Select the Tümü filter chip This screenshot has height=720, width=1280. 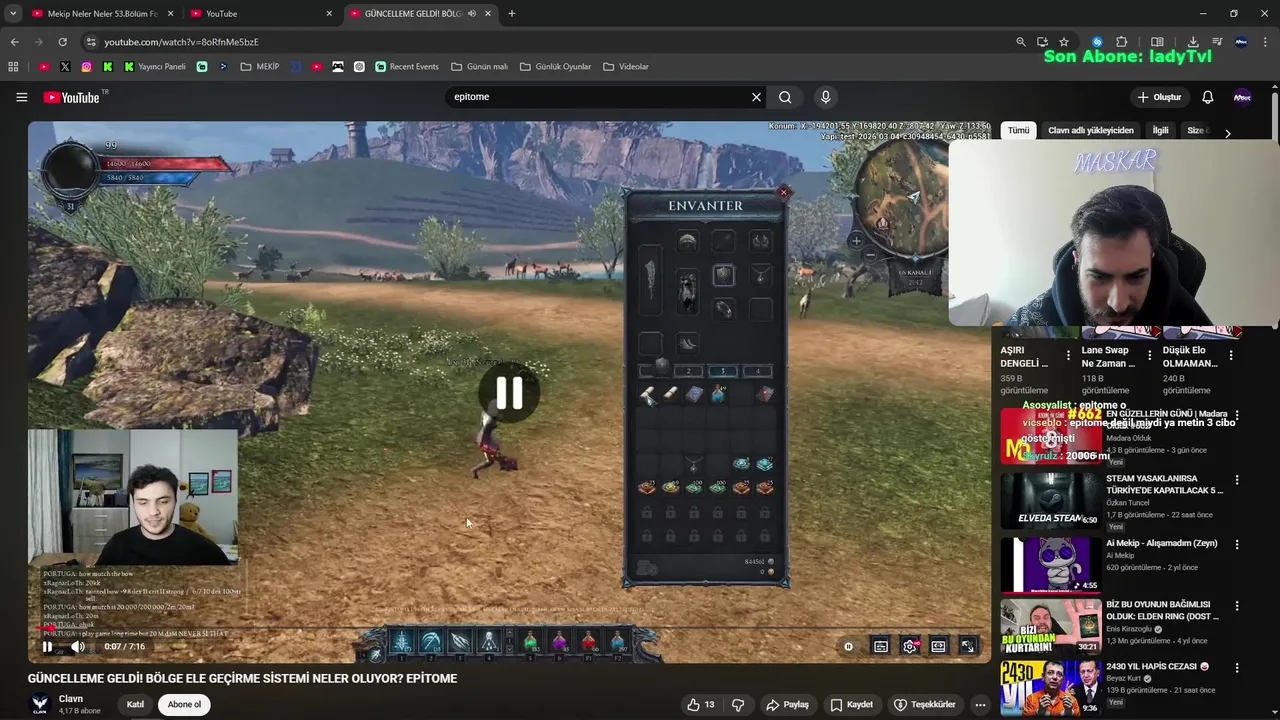coord(1018,130)
